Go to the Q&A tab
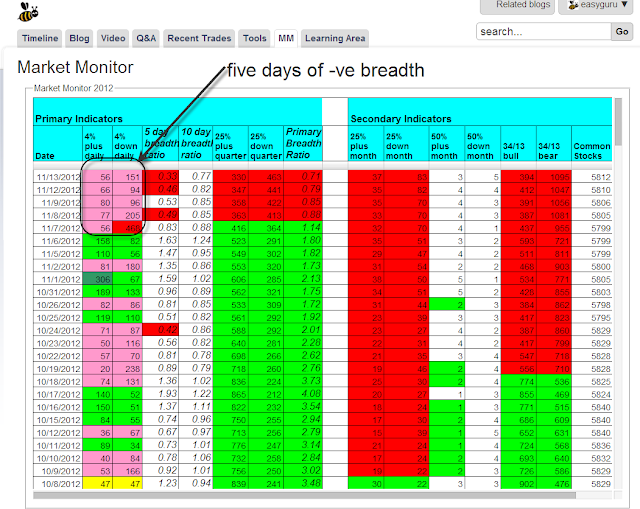The width and height of the screenshot is (640, 509). [x=146, y=38]
